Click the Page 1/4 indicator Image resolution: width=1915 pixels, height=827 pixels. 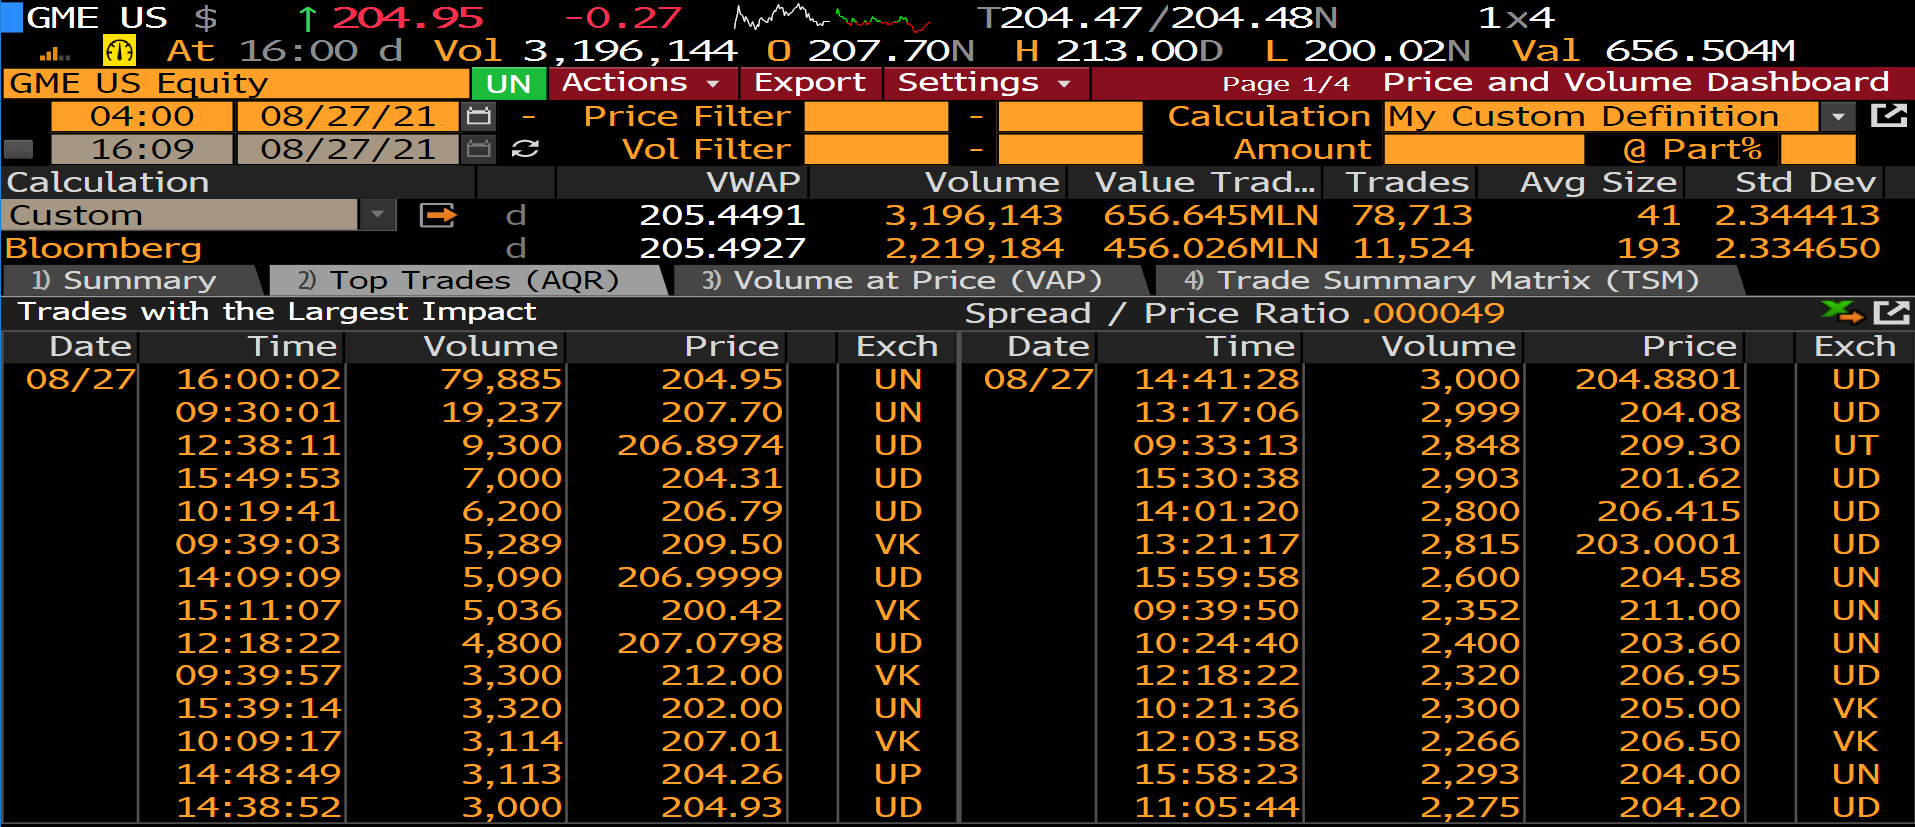(1286, 84)
